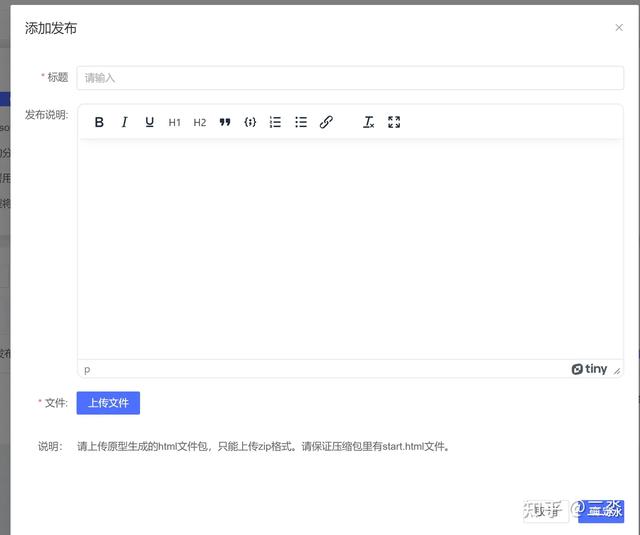Image resolution: width=640 pixels, height=535 pixels.
Task: Focus the 标题 input field
Action: point(350,78)
